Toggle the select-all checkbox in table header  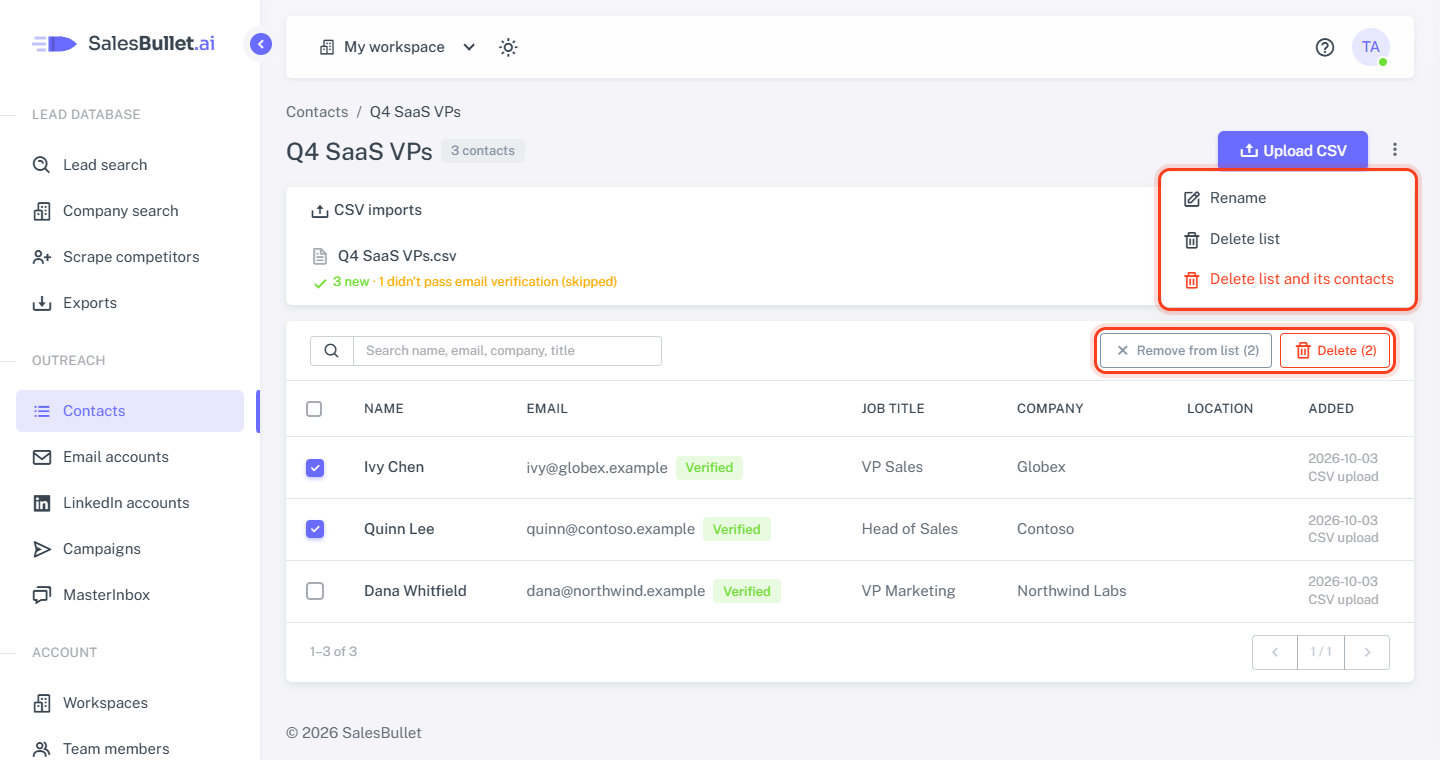(314, 409)
